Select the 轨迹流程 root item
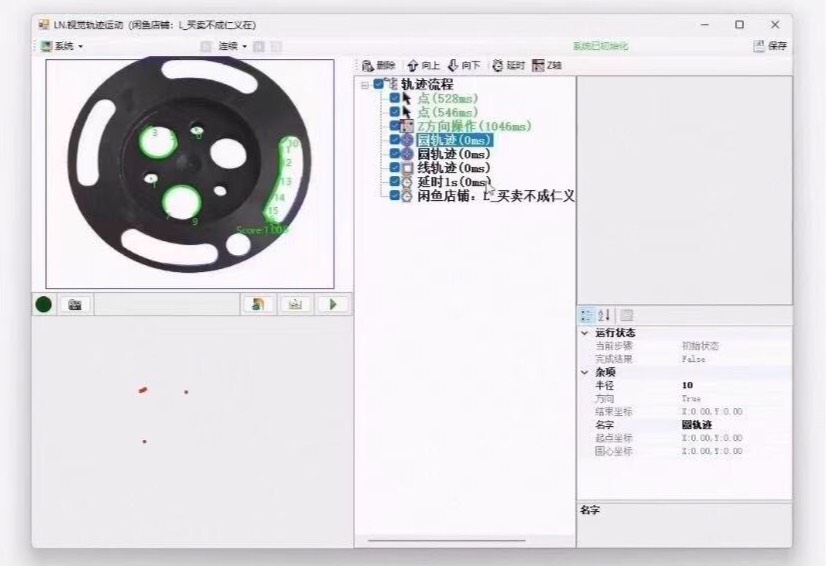826x566 pixels. 427,84
